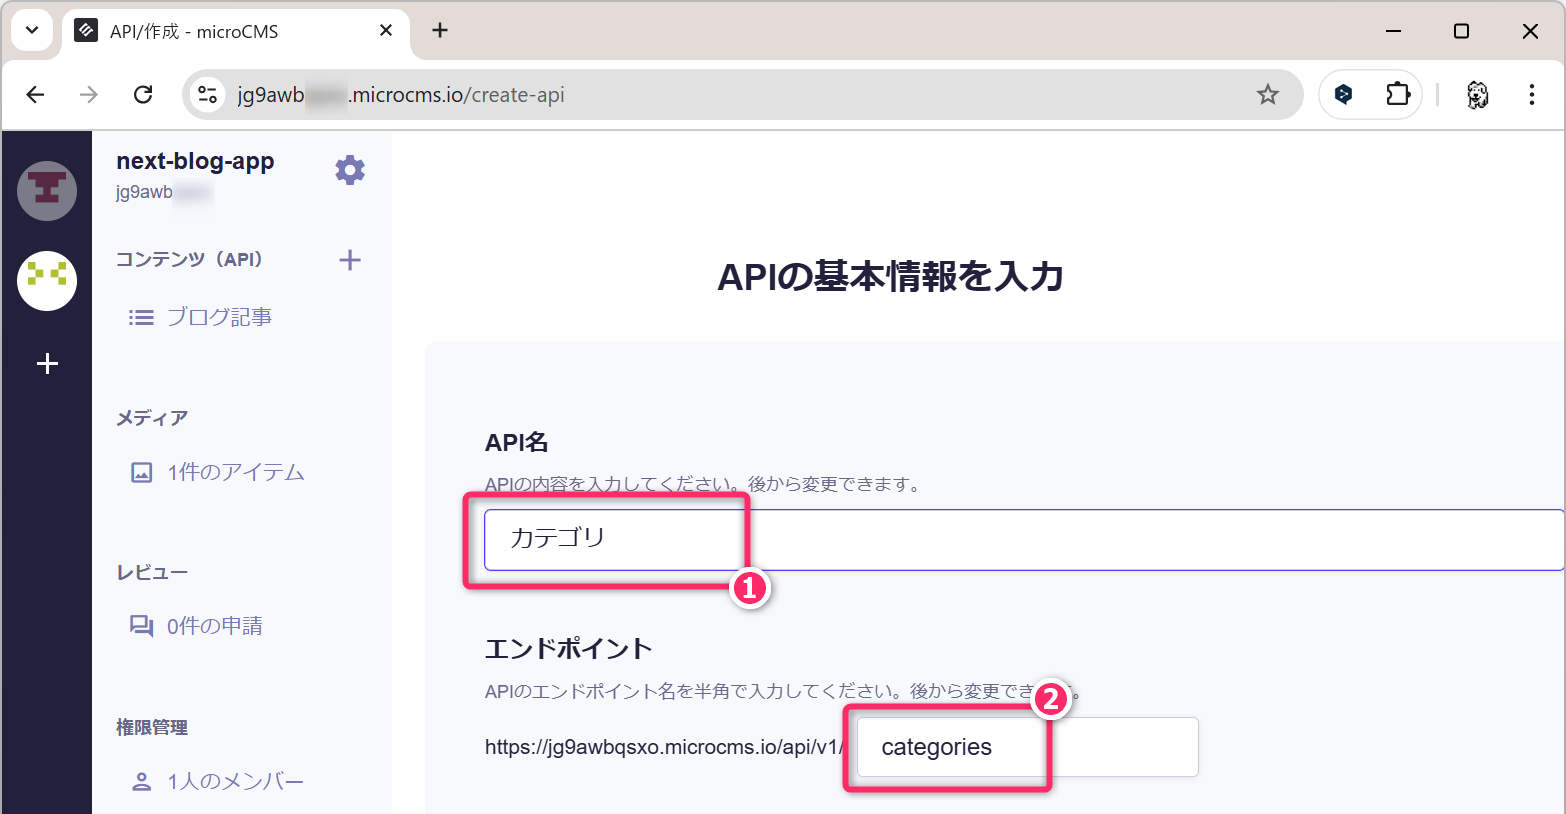Open the hexagon browser extension icon
Screen dimensions: 1566x814
coord(1344,95)
